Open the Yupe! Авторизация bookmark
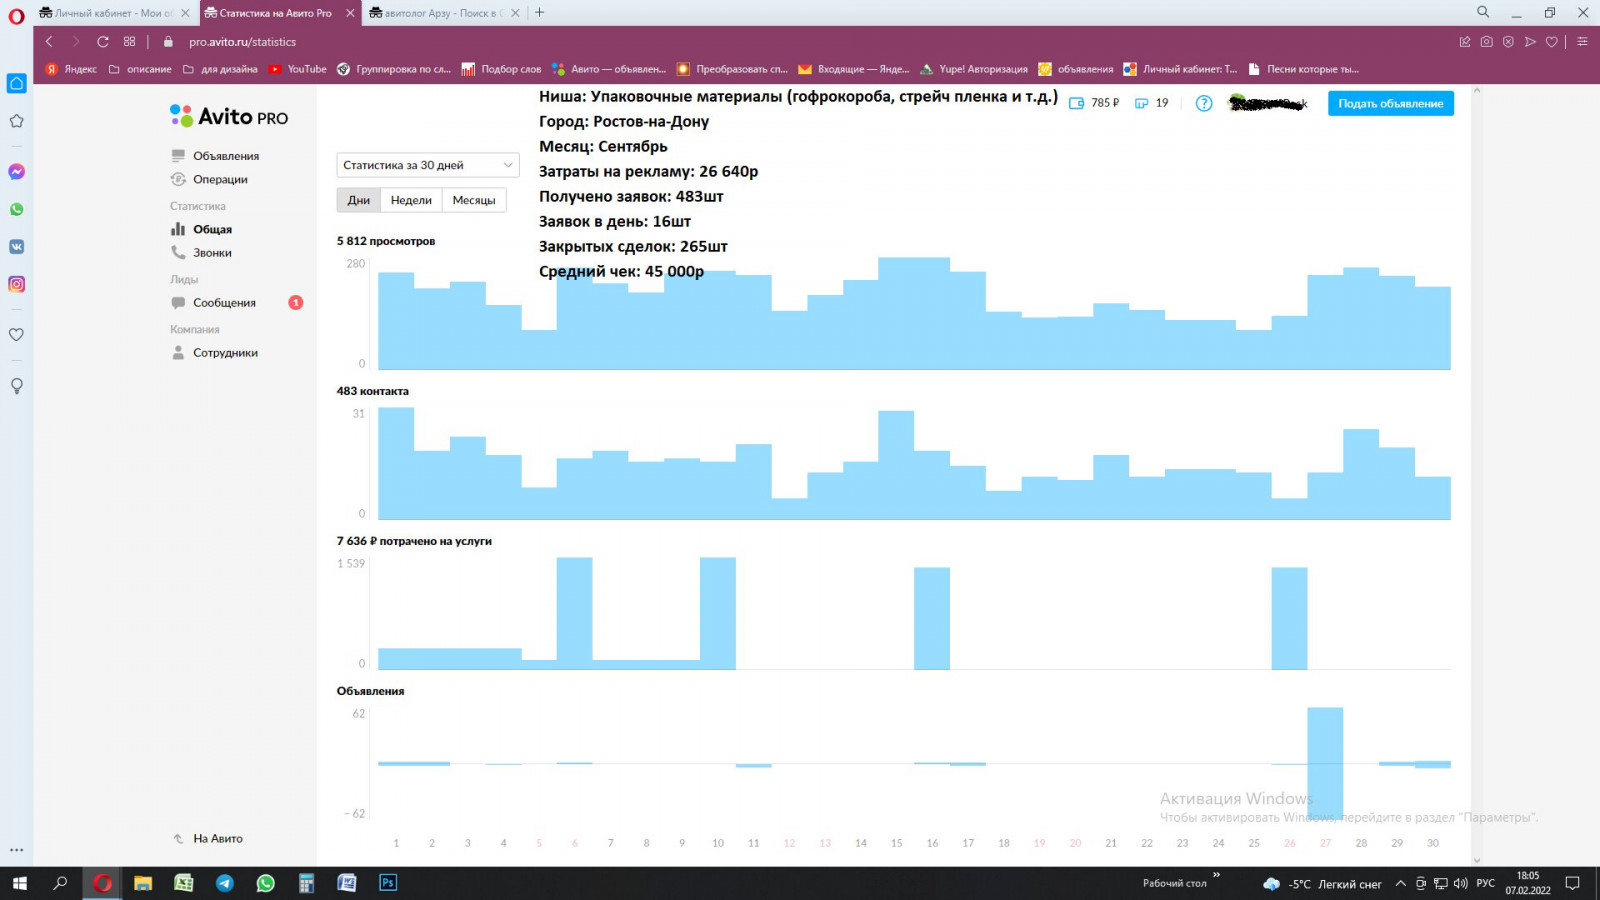This screenshot has width=1600, height=900. [974, 69]
